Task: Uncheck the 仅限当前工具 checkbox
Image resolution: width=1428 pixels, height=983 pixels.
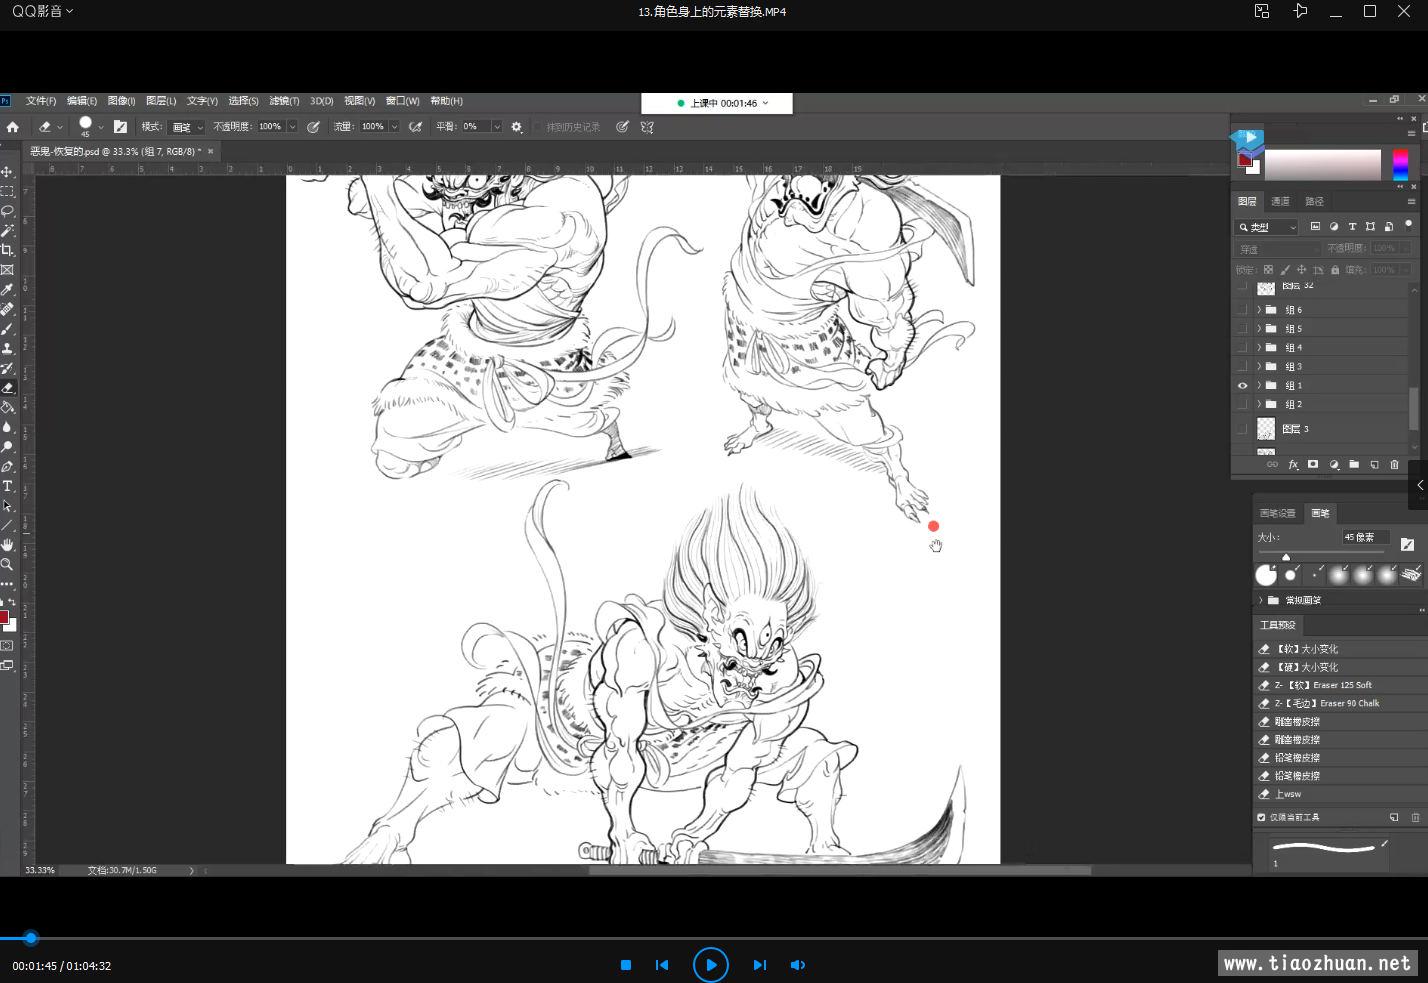Action: click(x=1262, y=817)
